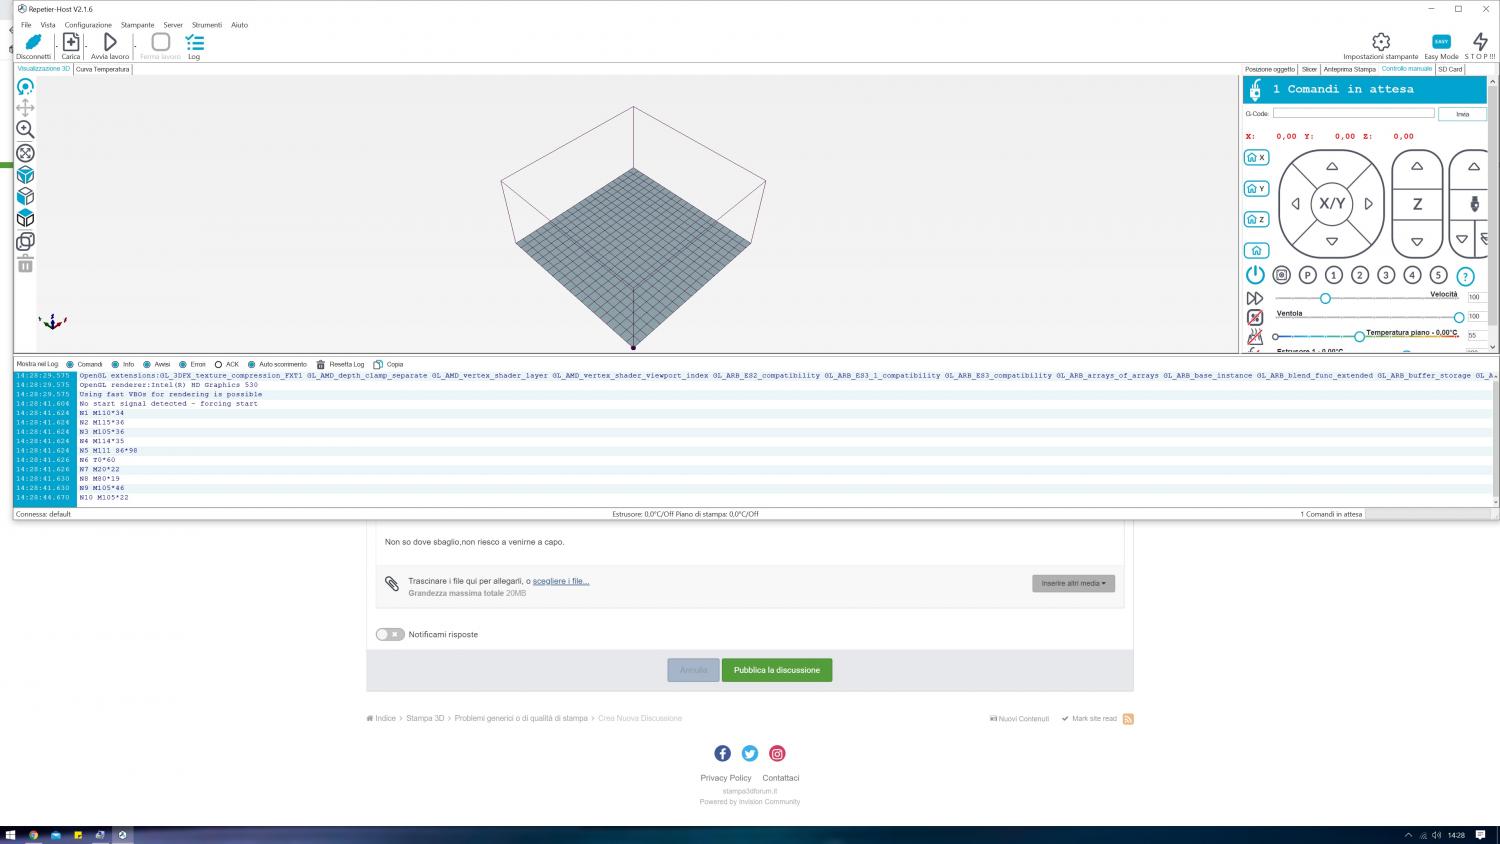Image resolution: width=1500 pixels, height=844 pixels.
Task: Toggle parallel projection overlapping squares icon
Action: click(25, 241)
